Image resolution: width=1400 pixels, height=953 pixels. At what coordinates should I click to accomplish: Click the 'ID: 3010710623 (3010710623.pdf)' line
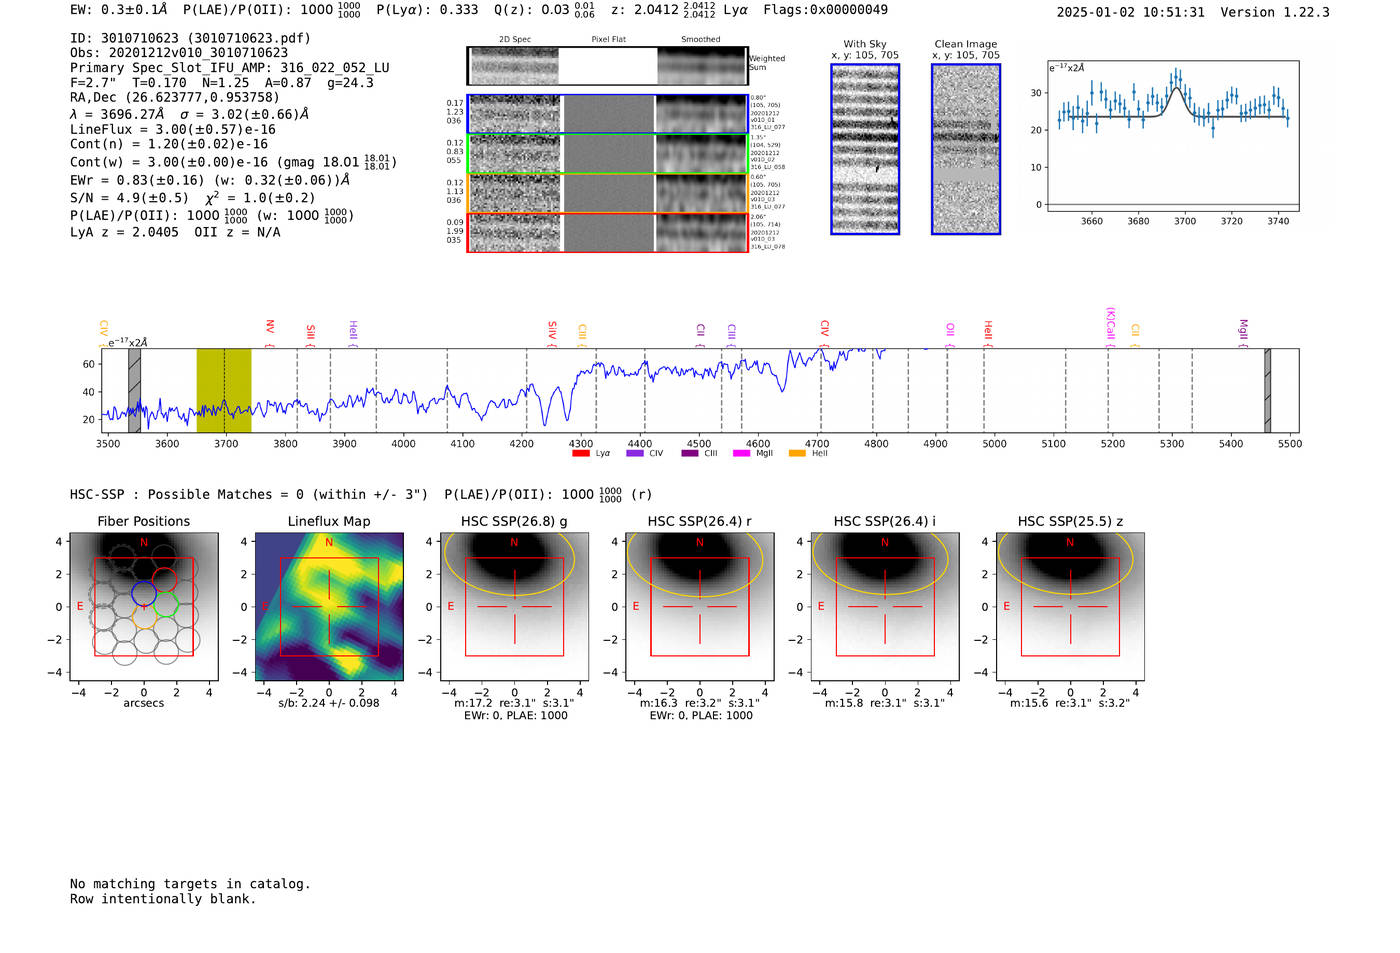190,38
